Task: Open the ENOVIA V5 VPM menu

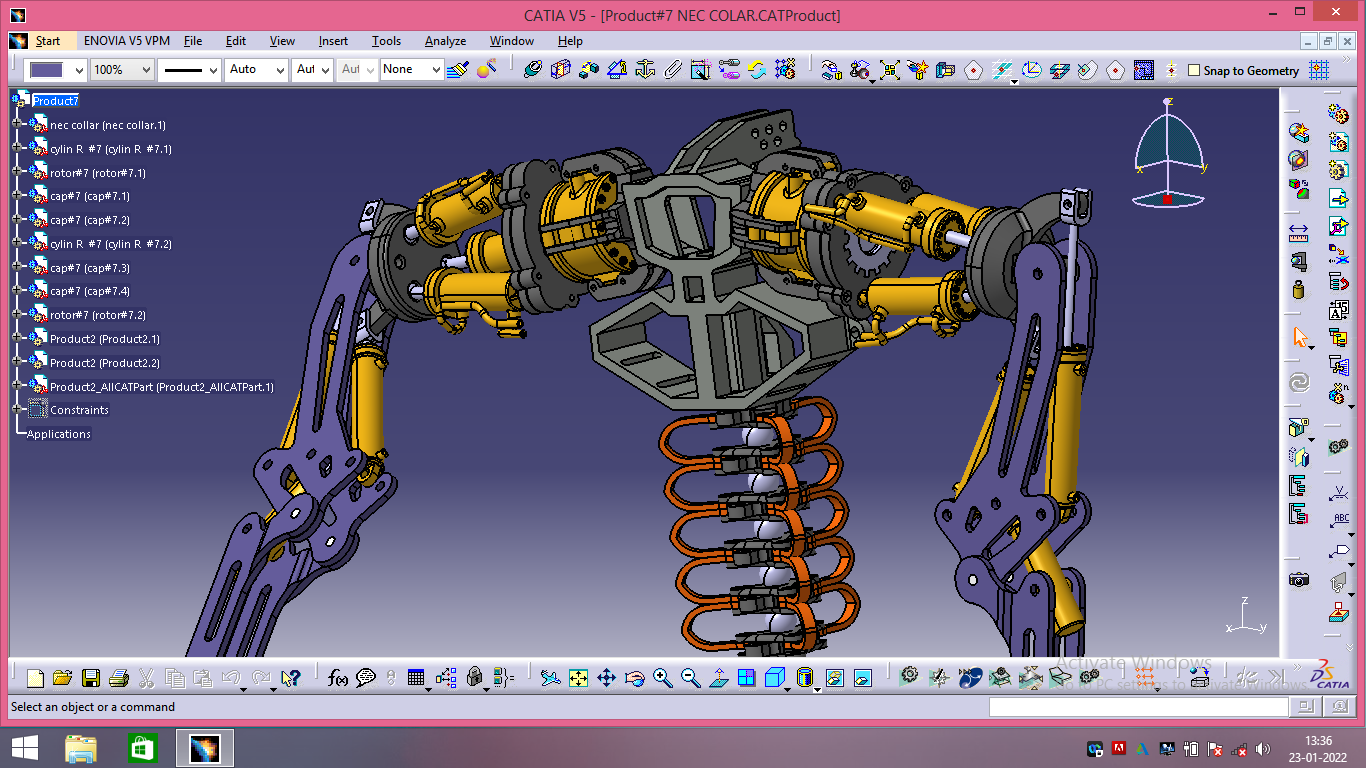Action: point(127,41)
